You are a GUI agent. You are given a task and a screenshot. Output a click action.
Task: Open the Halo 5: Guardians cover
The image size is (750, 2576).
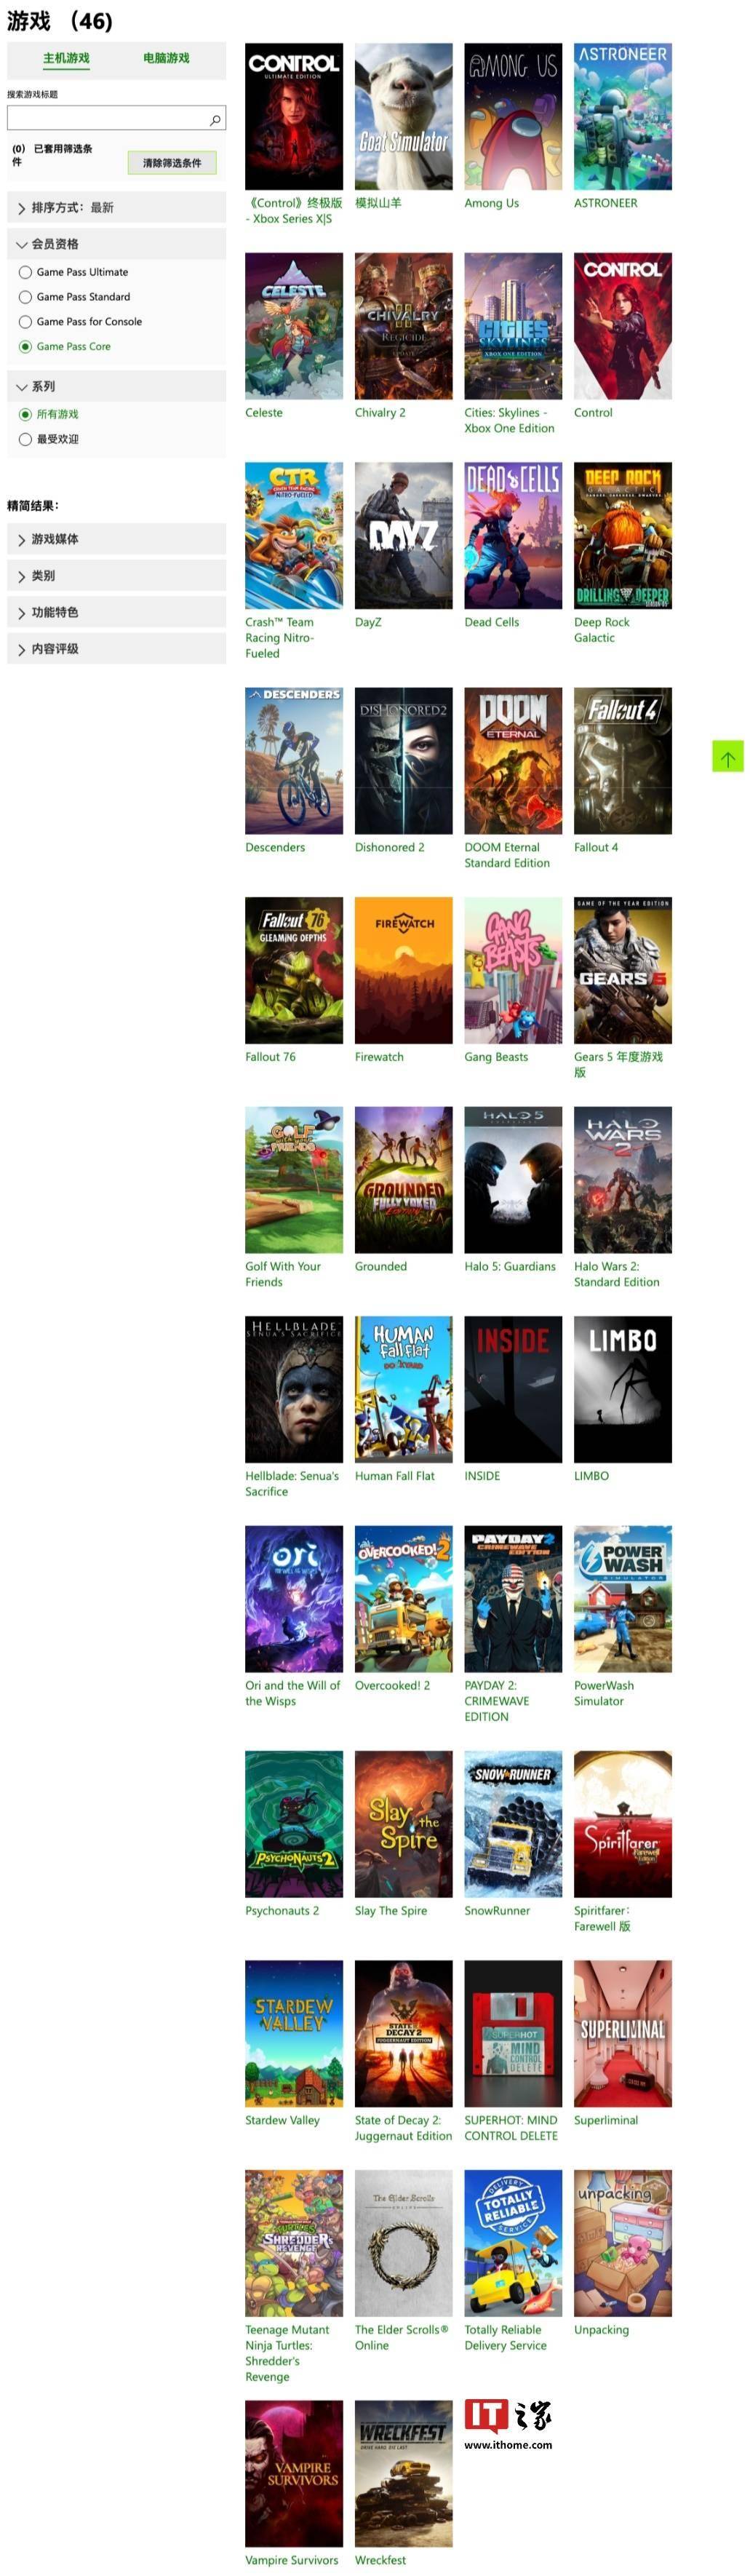point(513,1179)
